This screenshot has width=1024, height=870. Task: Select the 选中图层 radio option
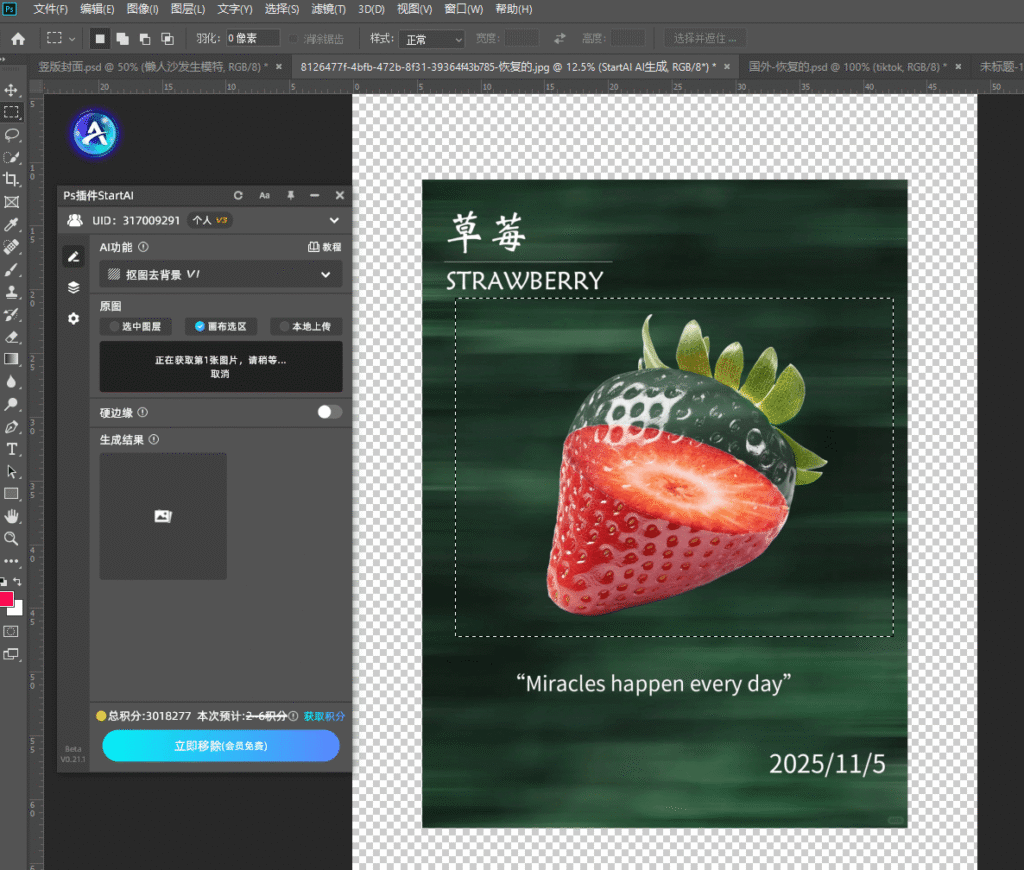(x=134, y=326)
